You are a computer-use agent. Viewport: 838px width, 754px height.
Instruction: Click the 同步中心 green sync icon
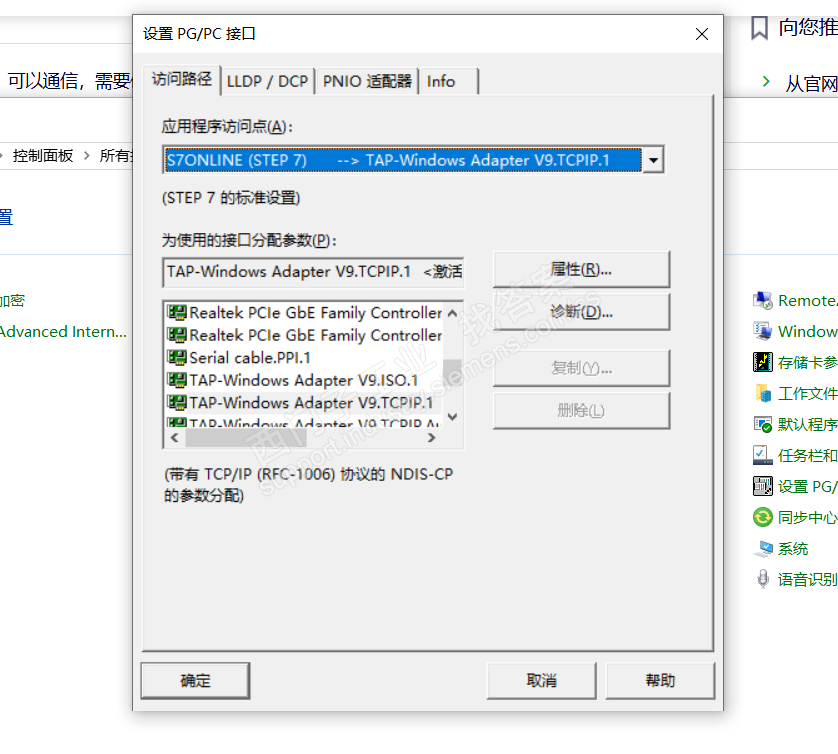[x=763, y=517]
